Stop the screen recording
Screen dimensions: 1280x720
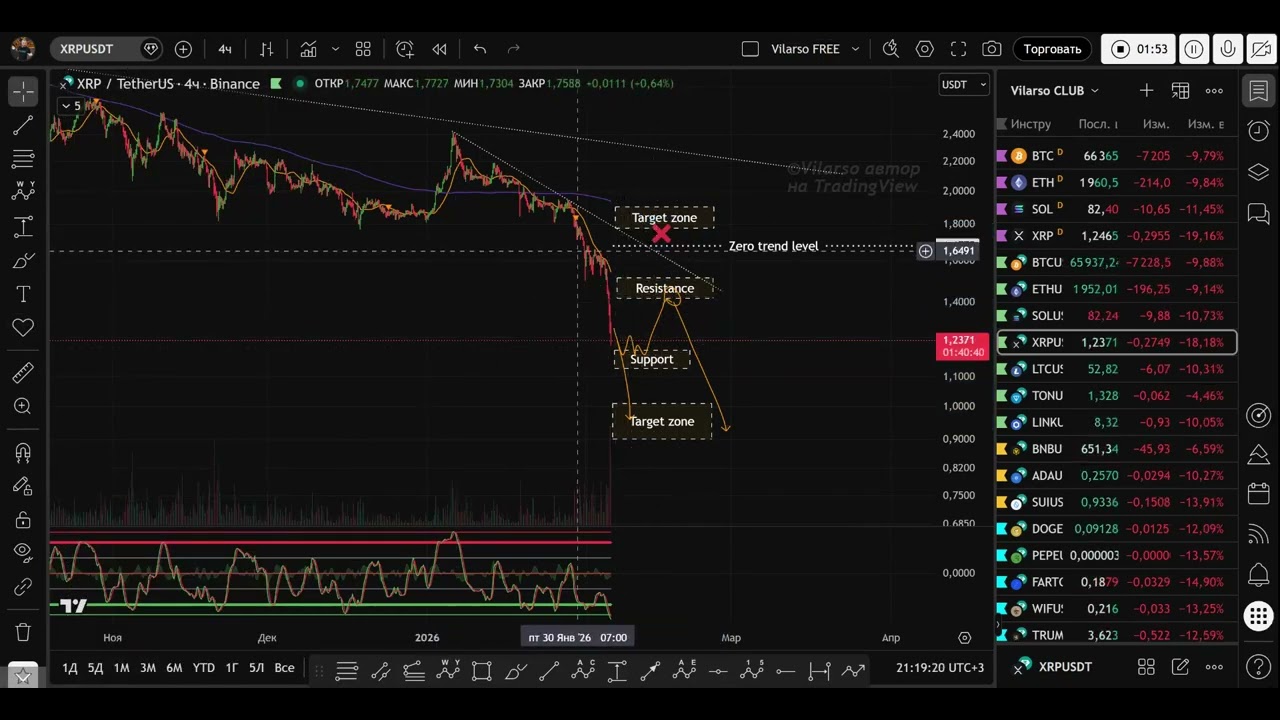click(1121, 49)
